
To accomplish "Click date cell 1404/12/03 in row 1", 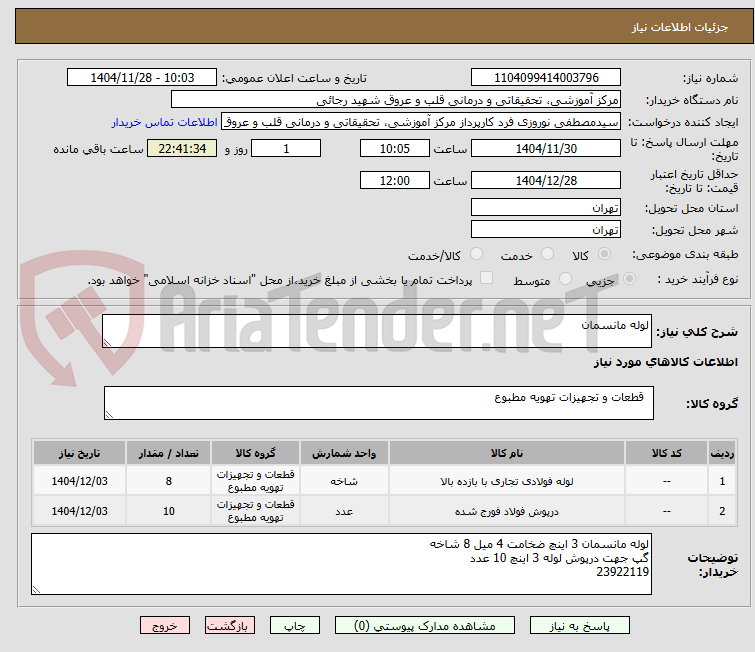I will 79,481.
